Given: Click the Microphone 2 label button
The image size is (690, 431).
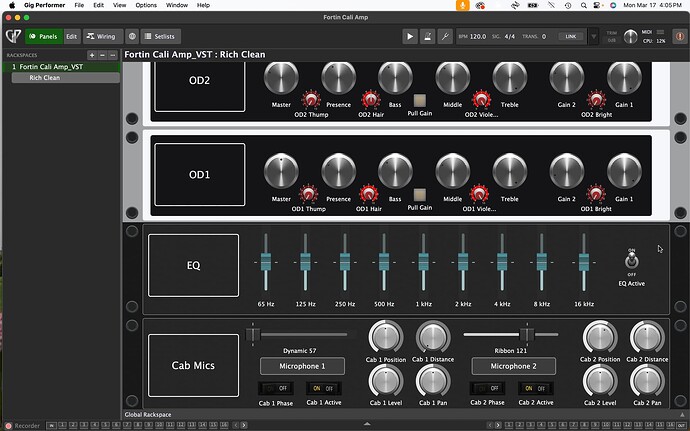Looking at the screenshot, I should click(x=514, y=366).
